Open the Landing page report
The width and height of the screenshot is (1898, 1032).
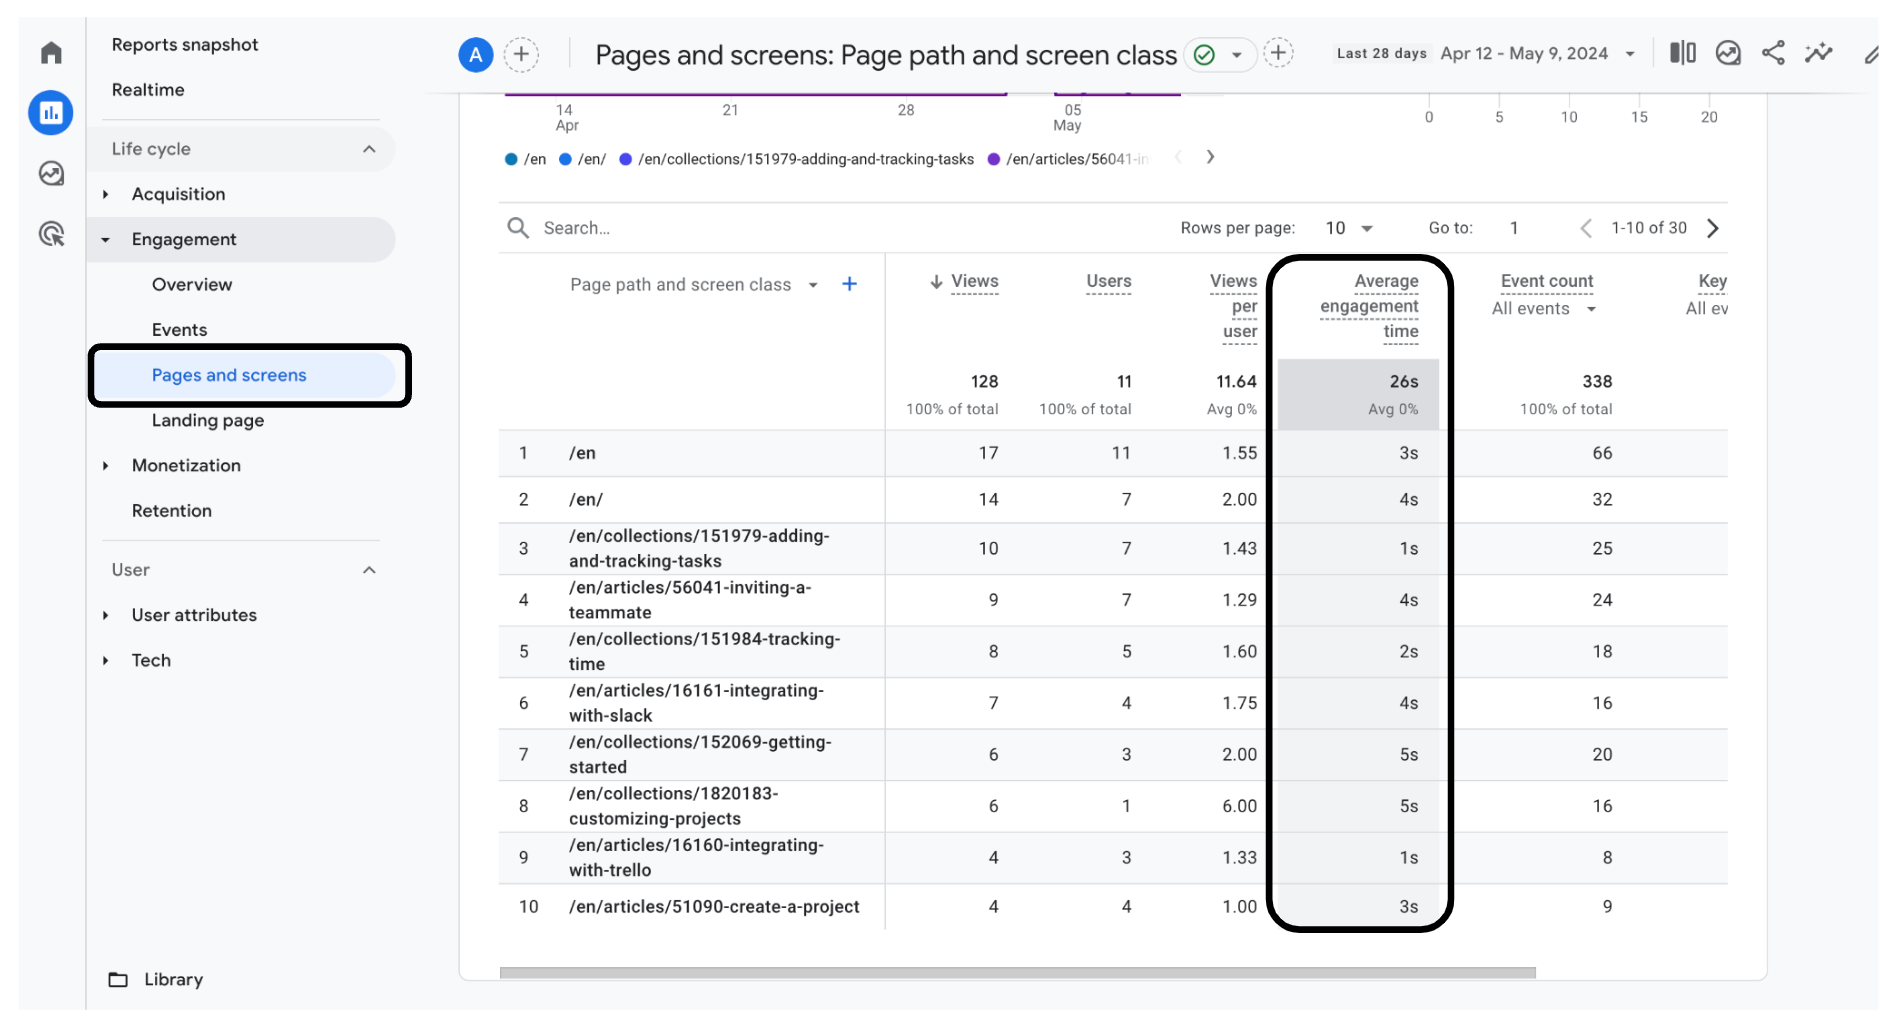[208, 420]
